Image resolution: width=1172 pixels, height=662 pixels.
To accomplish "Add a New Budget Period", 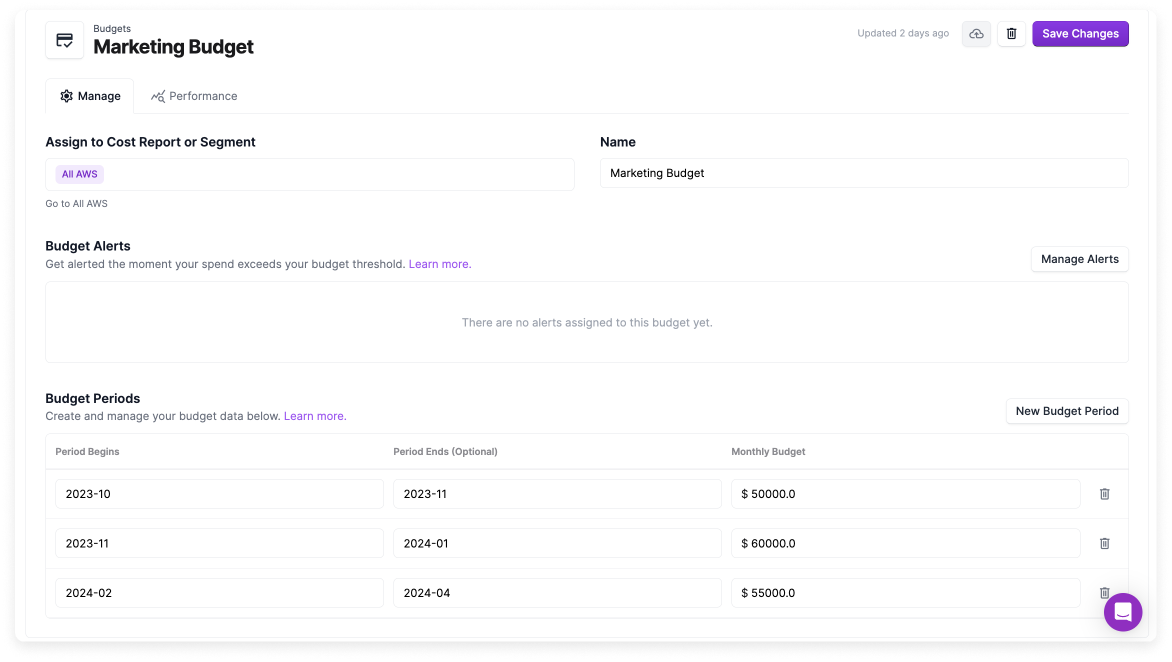I will [x=1067, y=411].
